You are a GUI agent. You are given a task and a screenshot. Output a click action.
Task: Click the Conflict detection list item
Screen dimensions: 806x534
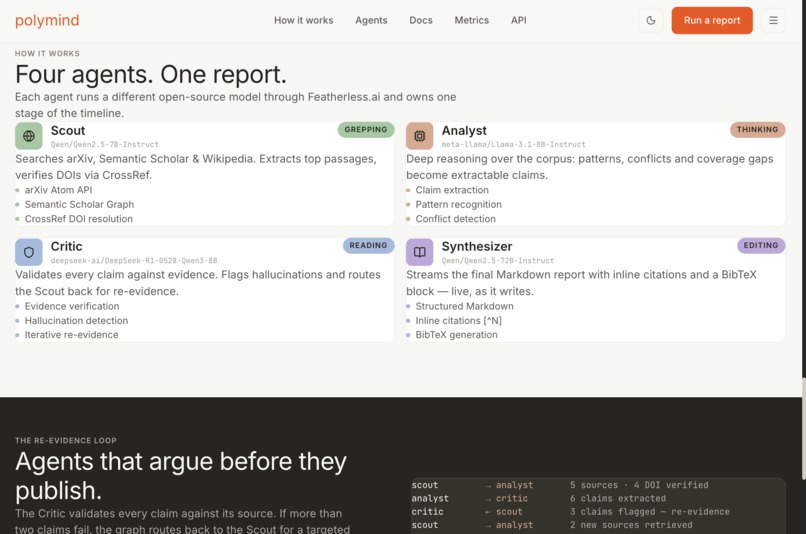(x=455, y=219)
